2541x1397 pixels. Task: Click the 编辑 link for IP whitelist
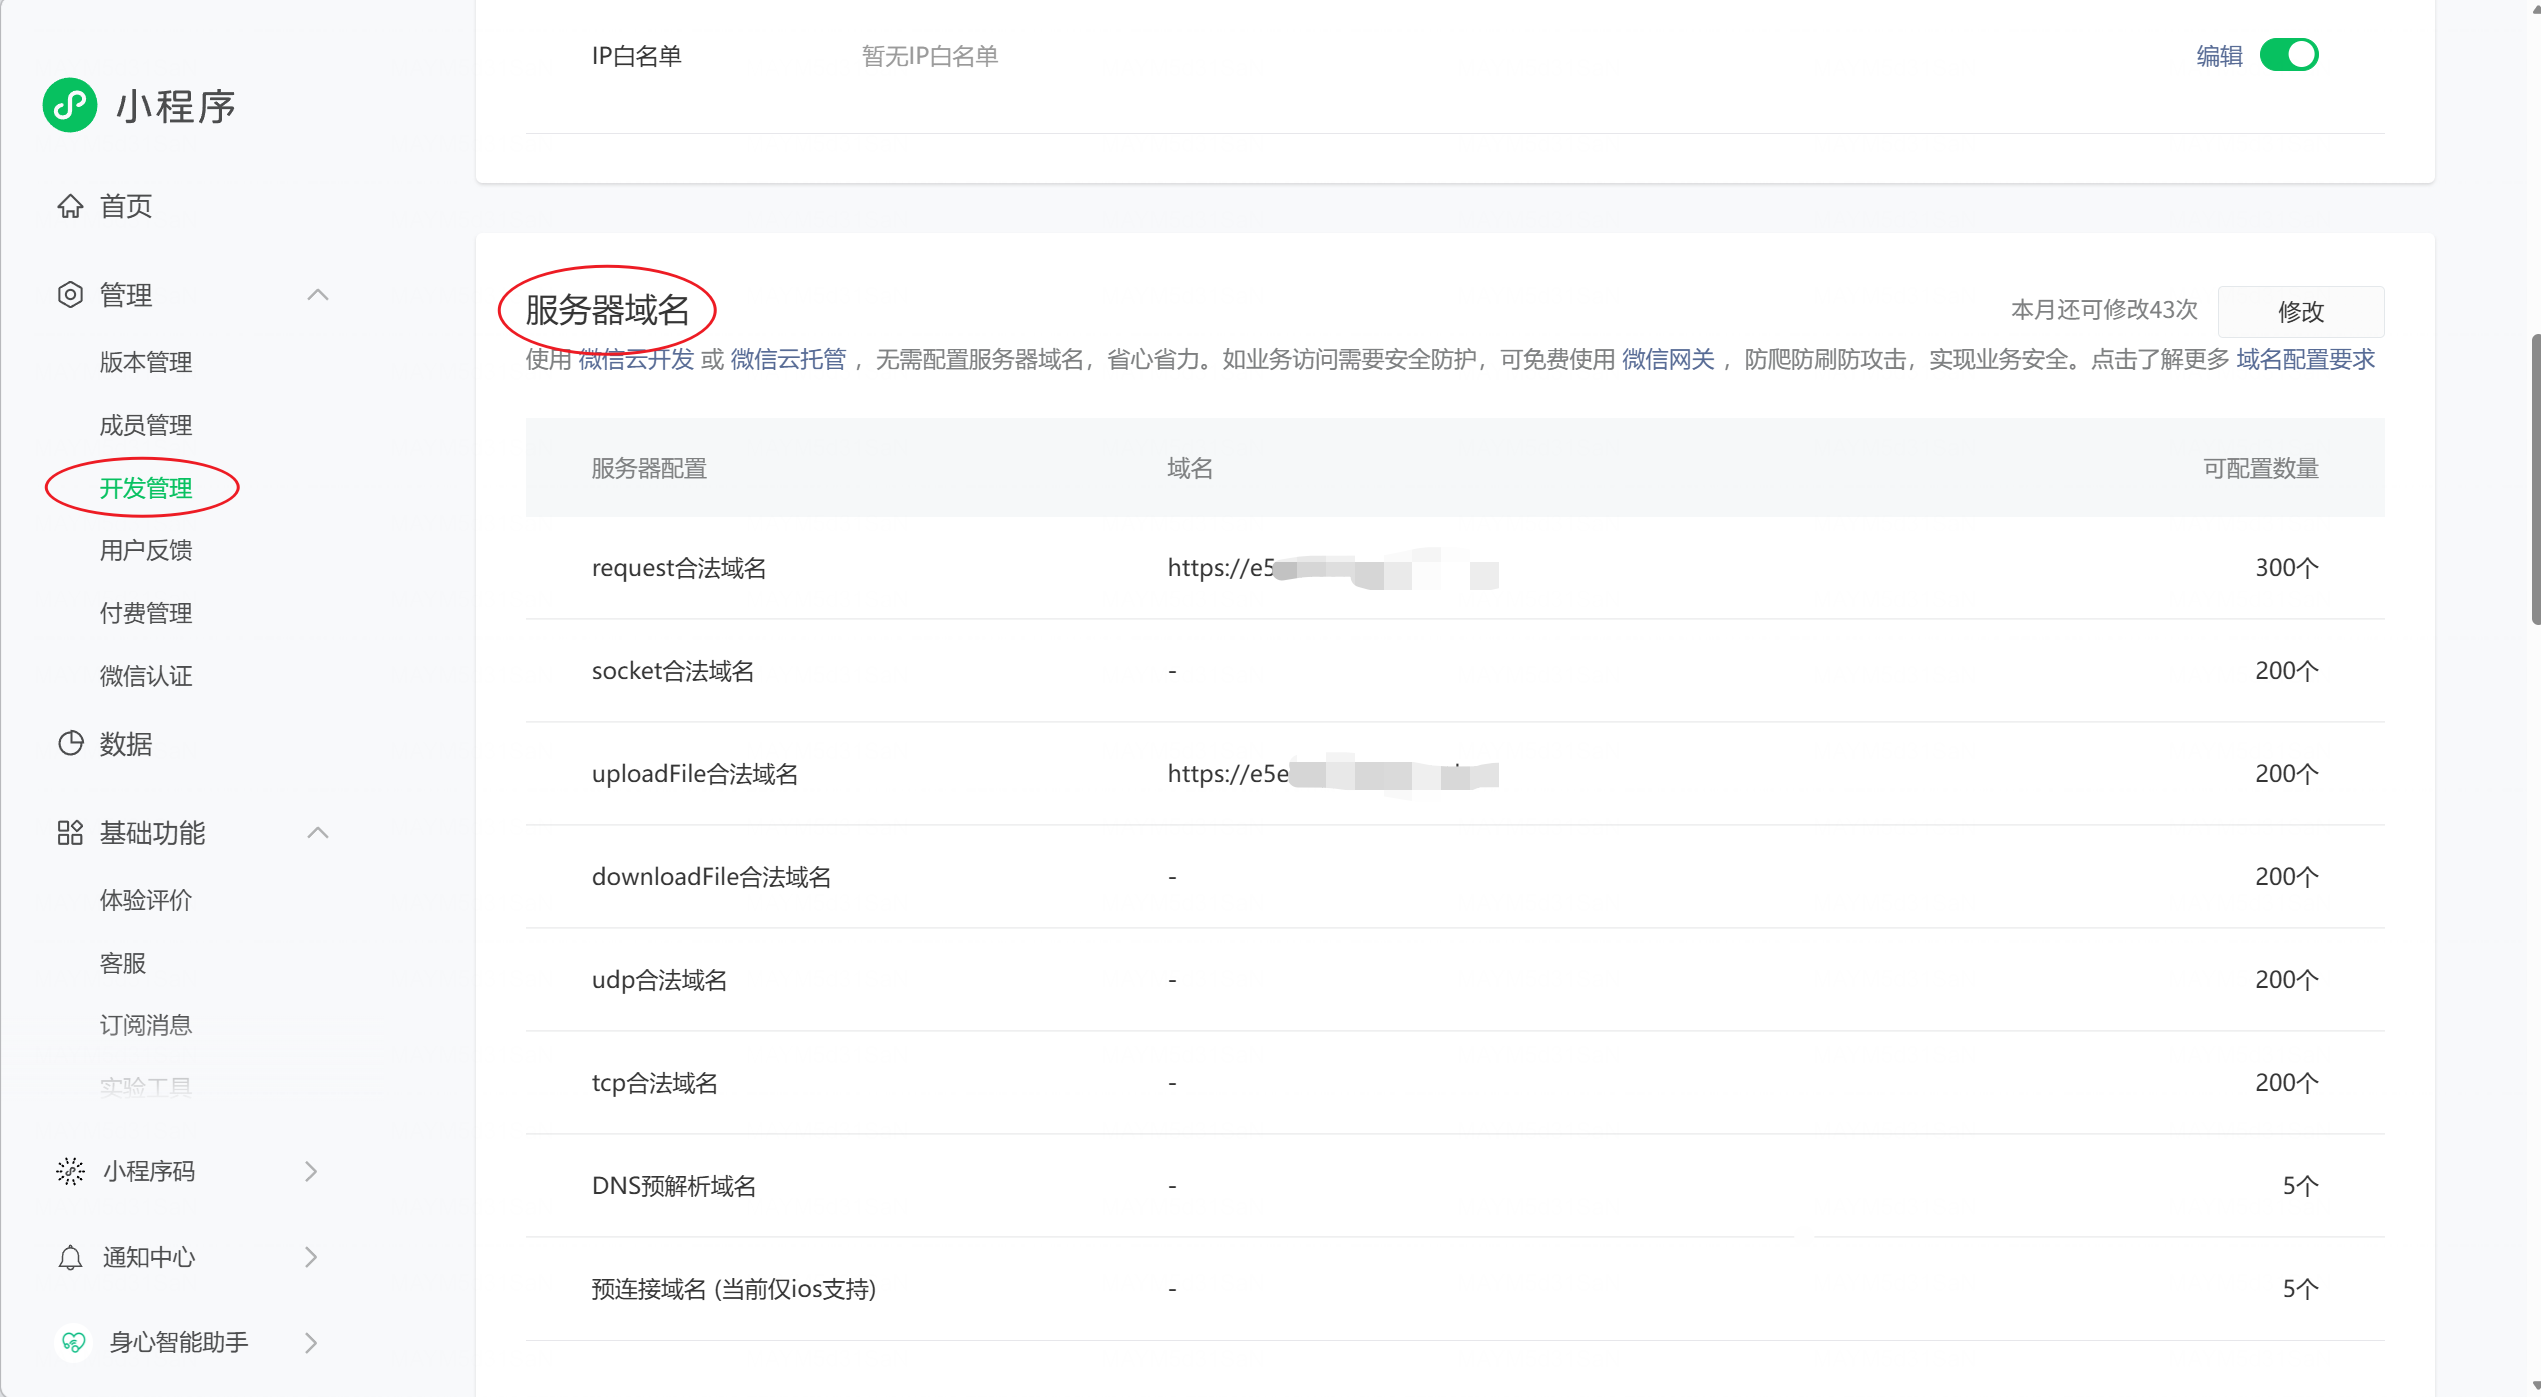[x=2219, y=56]
